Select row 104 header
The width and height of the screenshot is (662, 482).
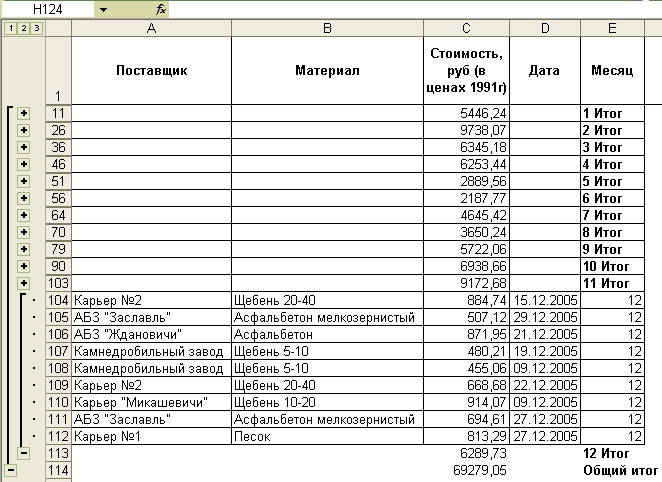[58, 300]
